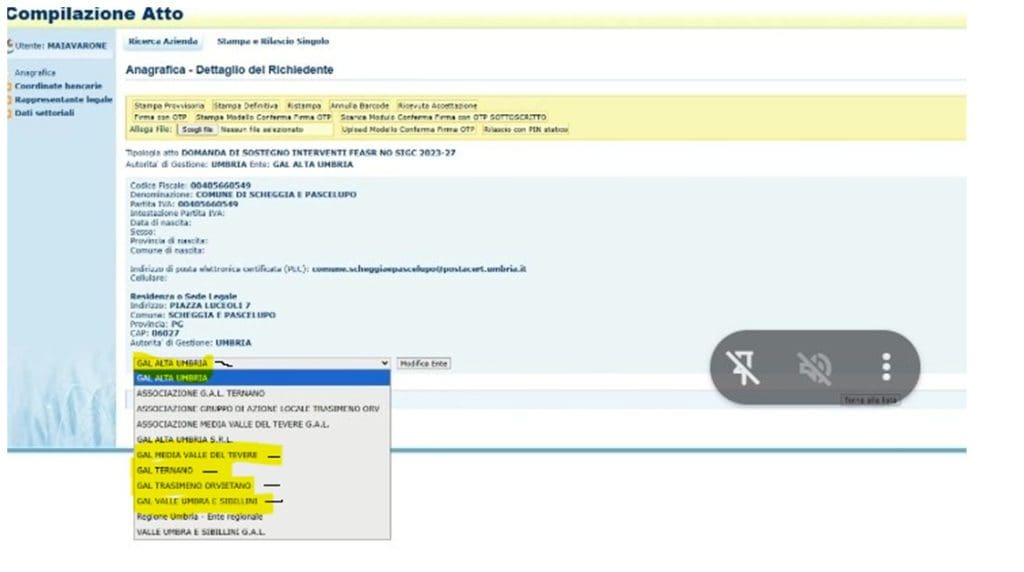Collapse the Ente dropdown via its arrow

click(x=385, y=363)
